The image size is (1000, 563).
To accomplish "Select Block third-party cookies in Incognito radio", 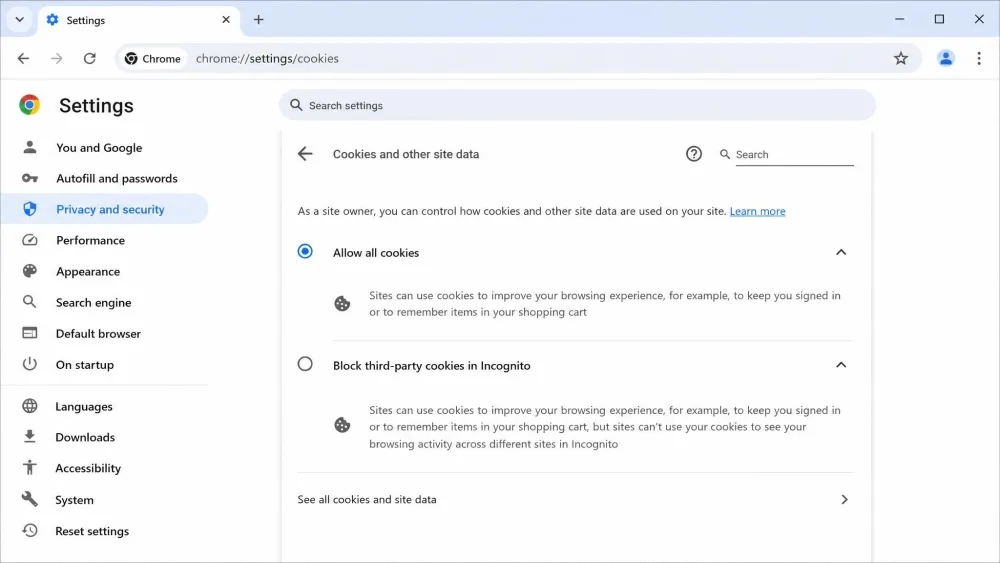I will pos(305,364).
